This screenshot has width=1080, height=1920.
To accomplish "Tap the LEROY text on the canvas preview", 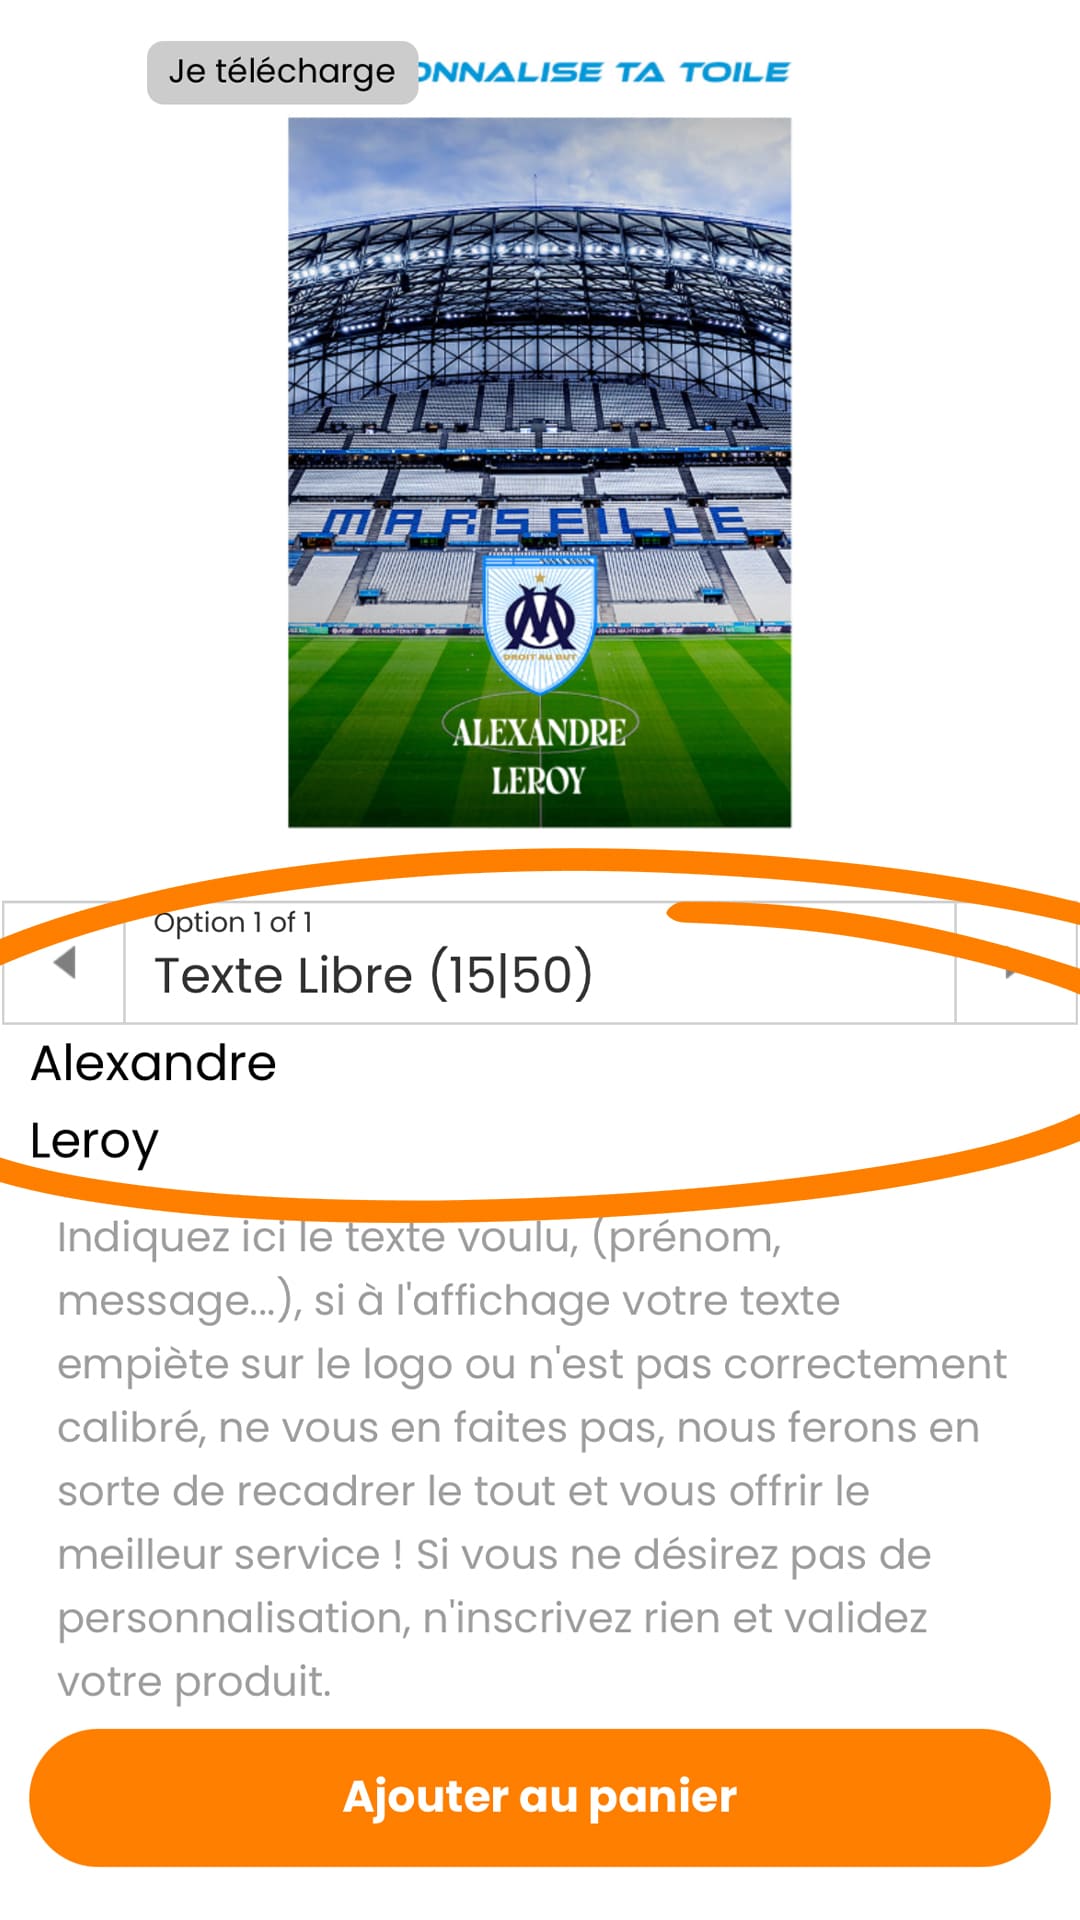I will tap(538, 780).
